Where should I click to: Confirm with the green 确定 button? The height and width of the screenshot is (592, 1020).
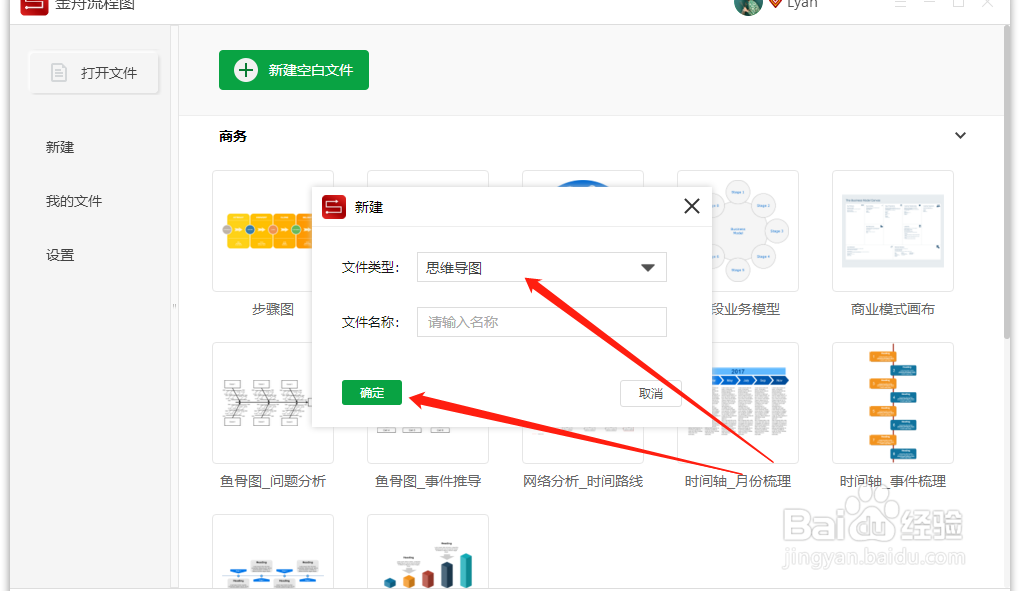click(371, 392)
